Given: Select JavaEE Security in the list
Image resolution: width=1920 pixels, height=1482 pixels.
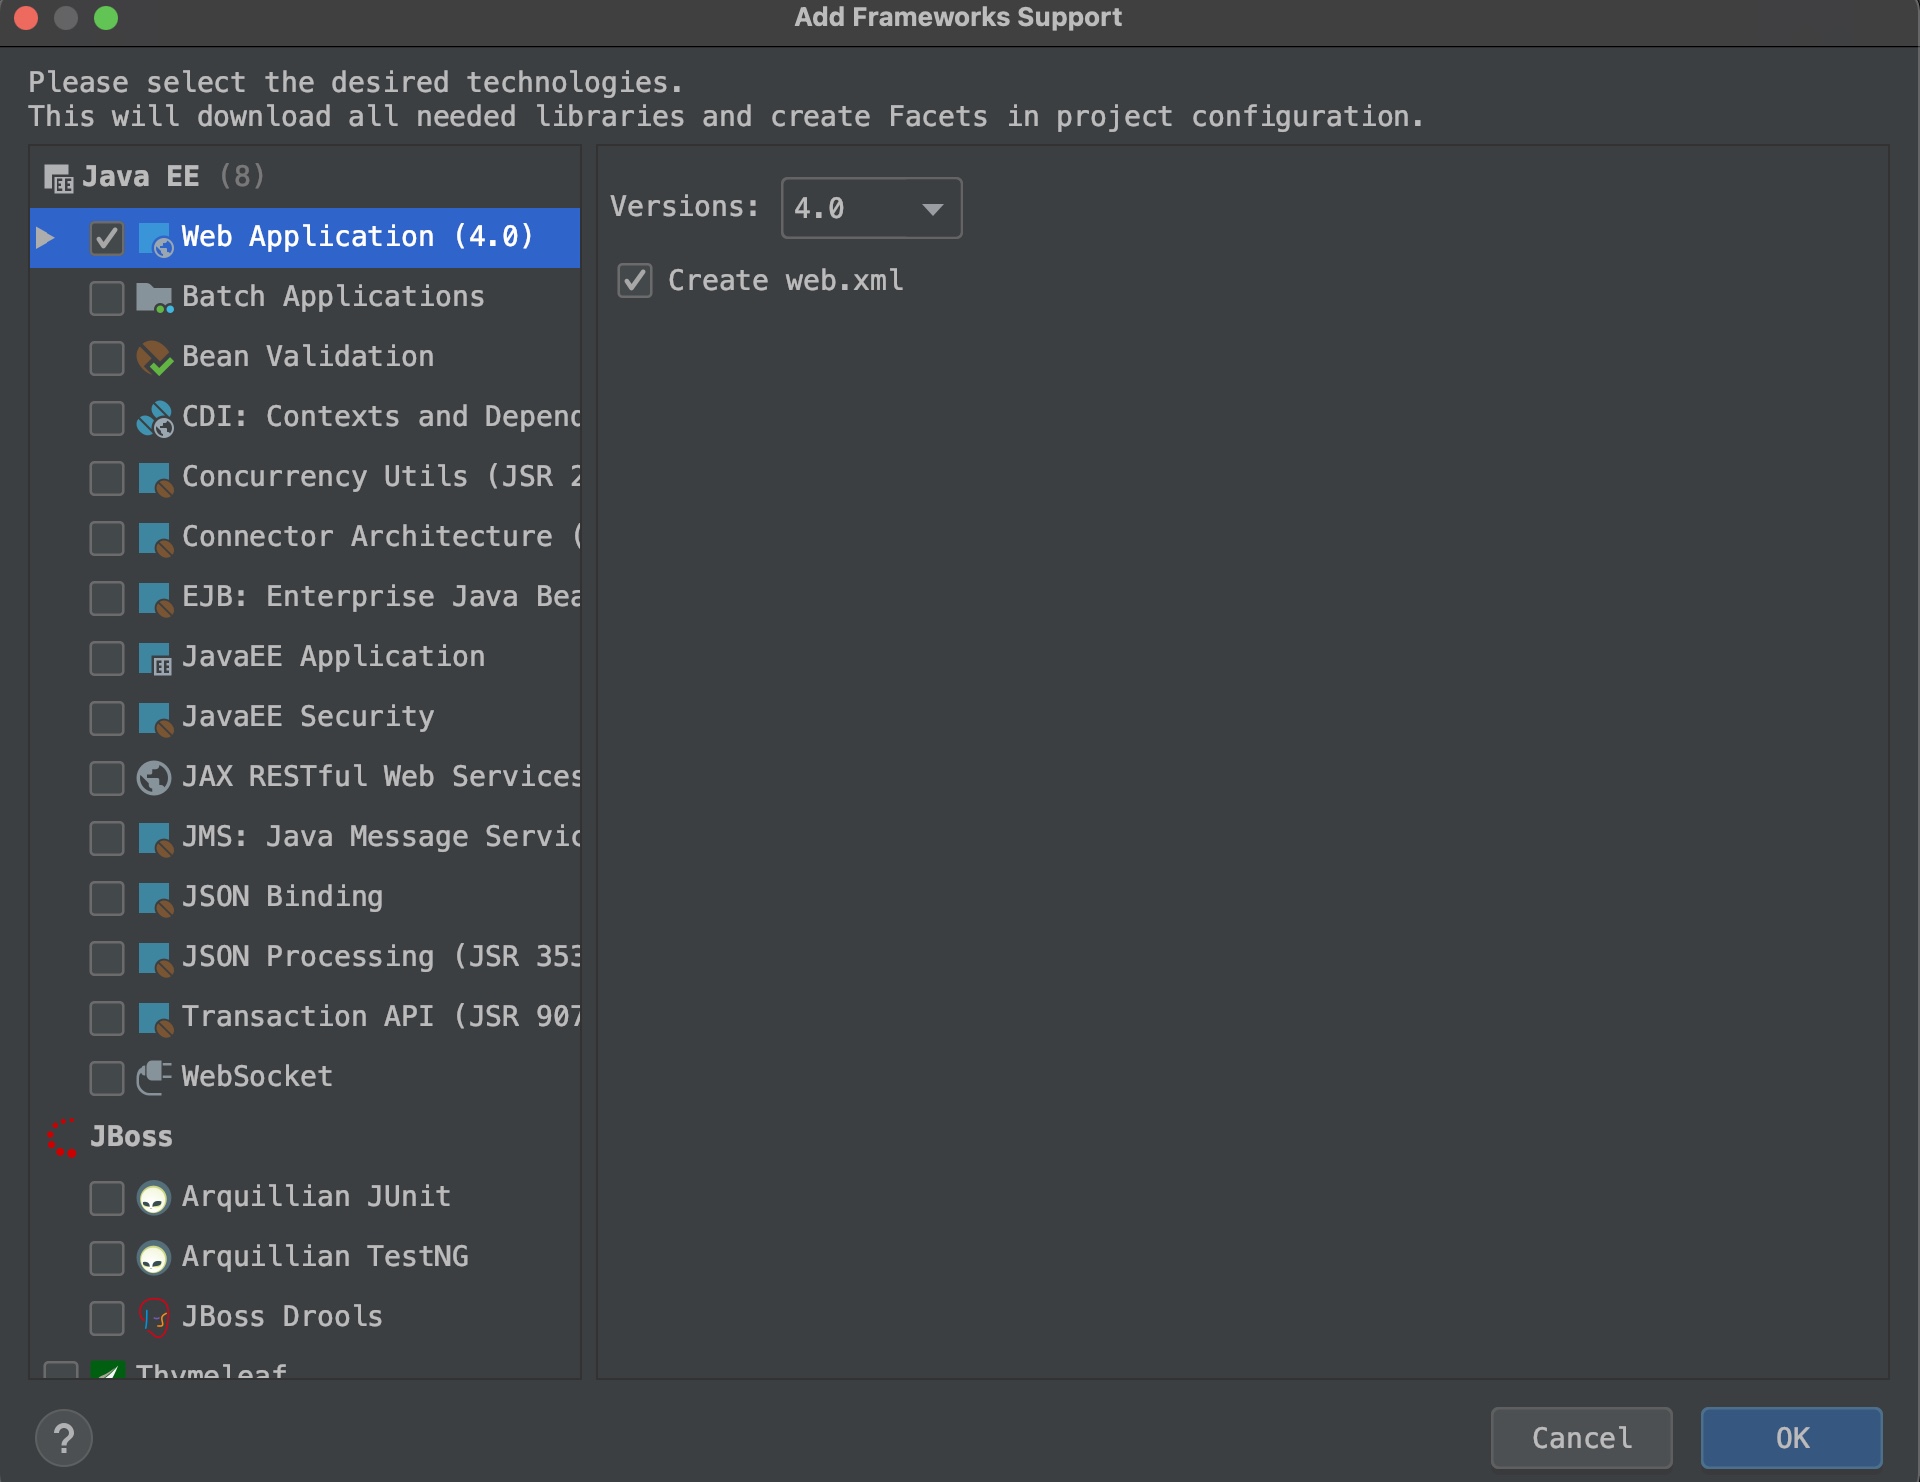Looking at the screenshot, I should tap(307, 717).
